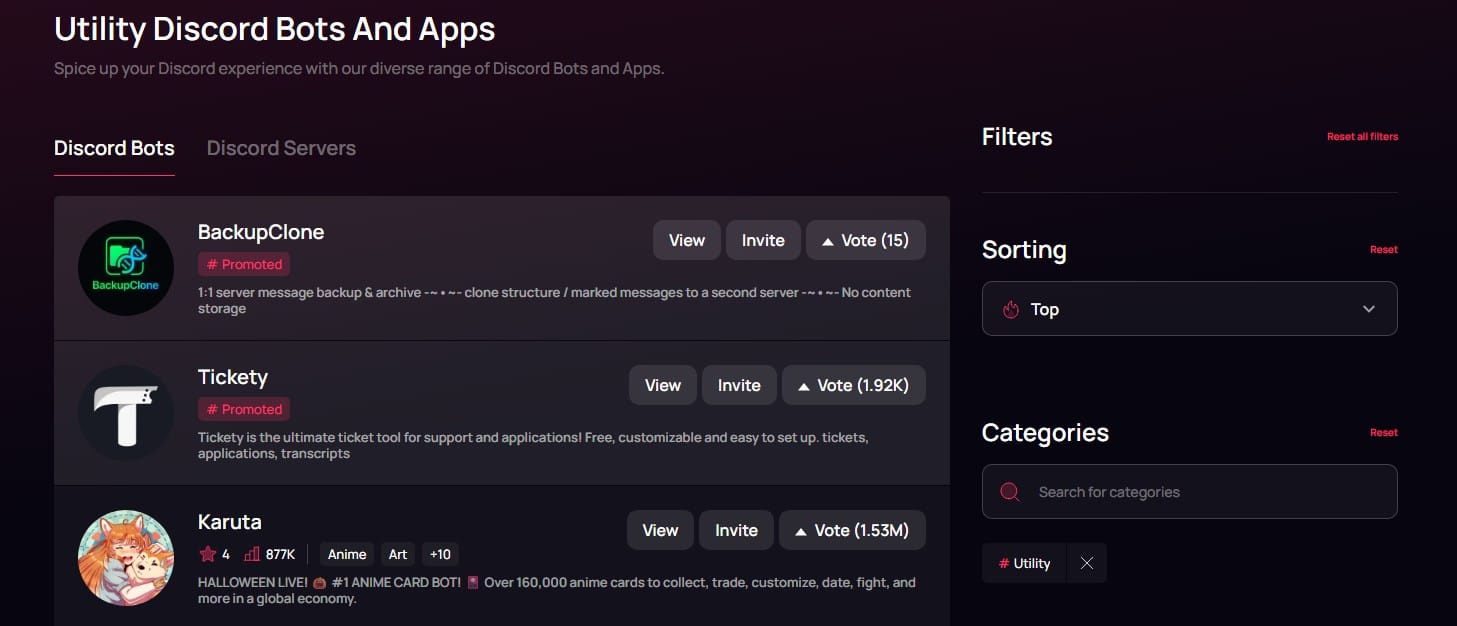Image resolution: width=1457 pixels, height=626 pixels.
Task: Click Tickety's hammer logo avatar
Action: [x=125, y=412]
